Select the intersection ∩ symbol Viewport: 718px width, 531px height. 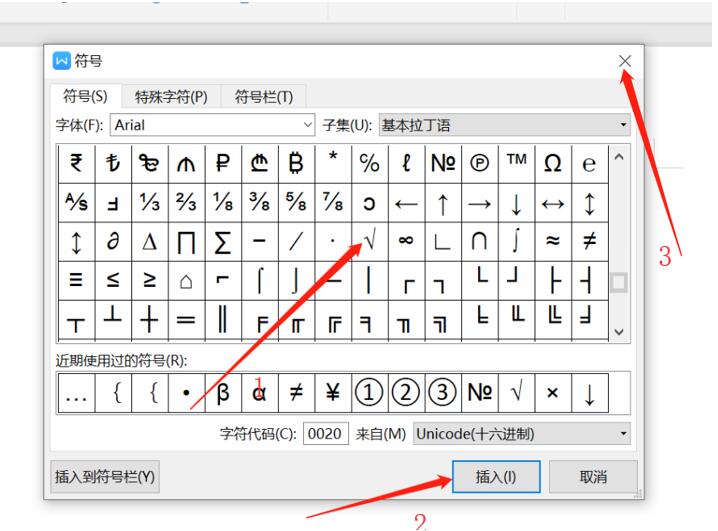point(479,242)
